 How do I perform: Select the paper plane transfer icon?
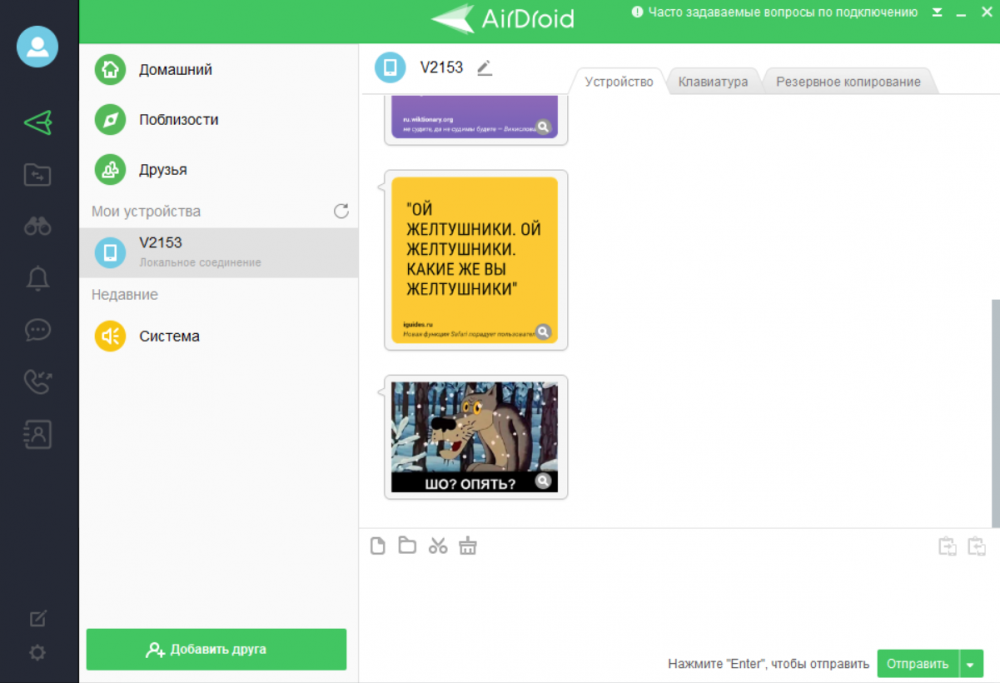[38, 122]
